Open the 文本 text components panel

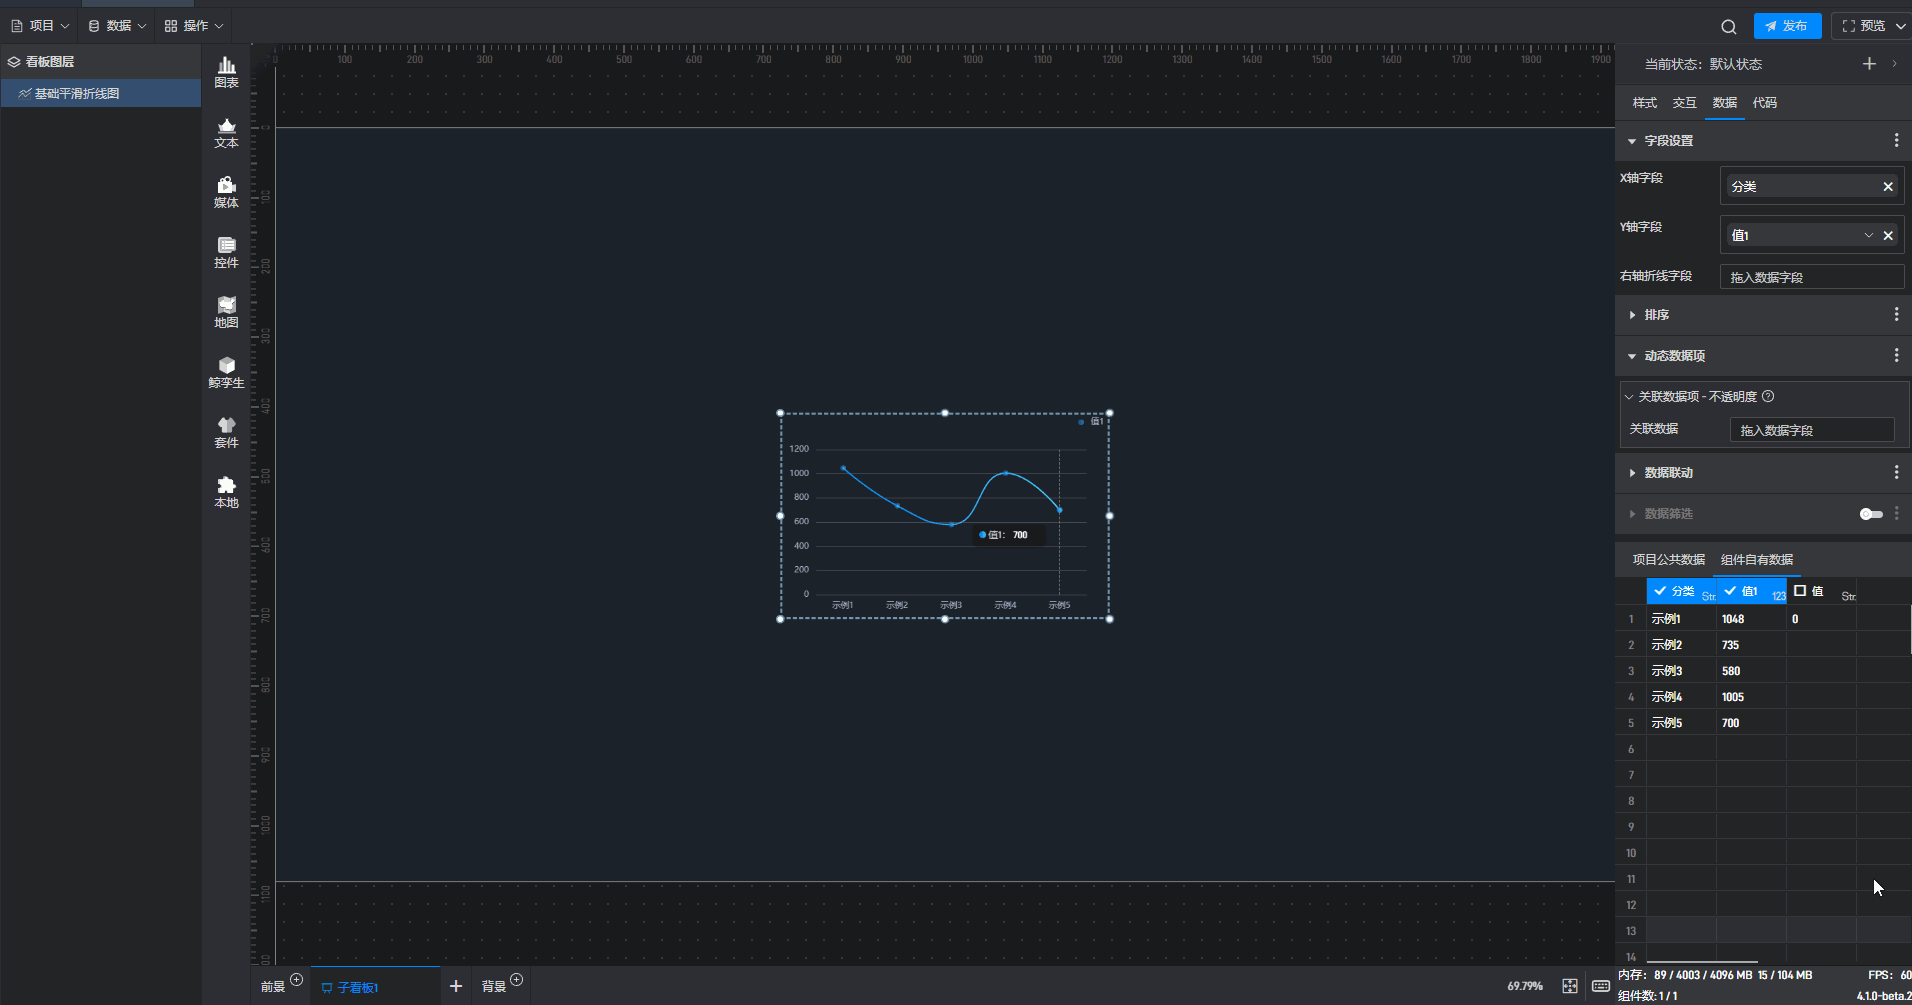coord(227,132)
